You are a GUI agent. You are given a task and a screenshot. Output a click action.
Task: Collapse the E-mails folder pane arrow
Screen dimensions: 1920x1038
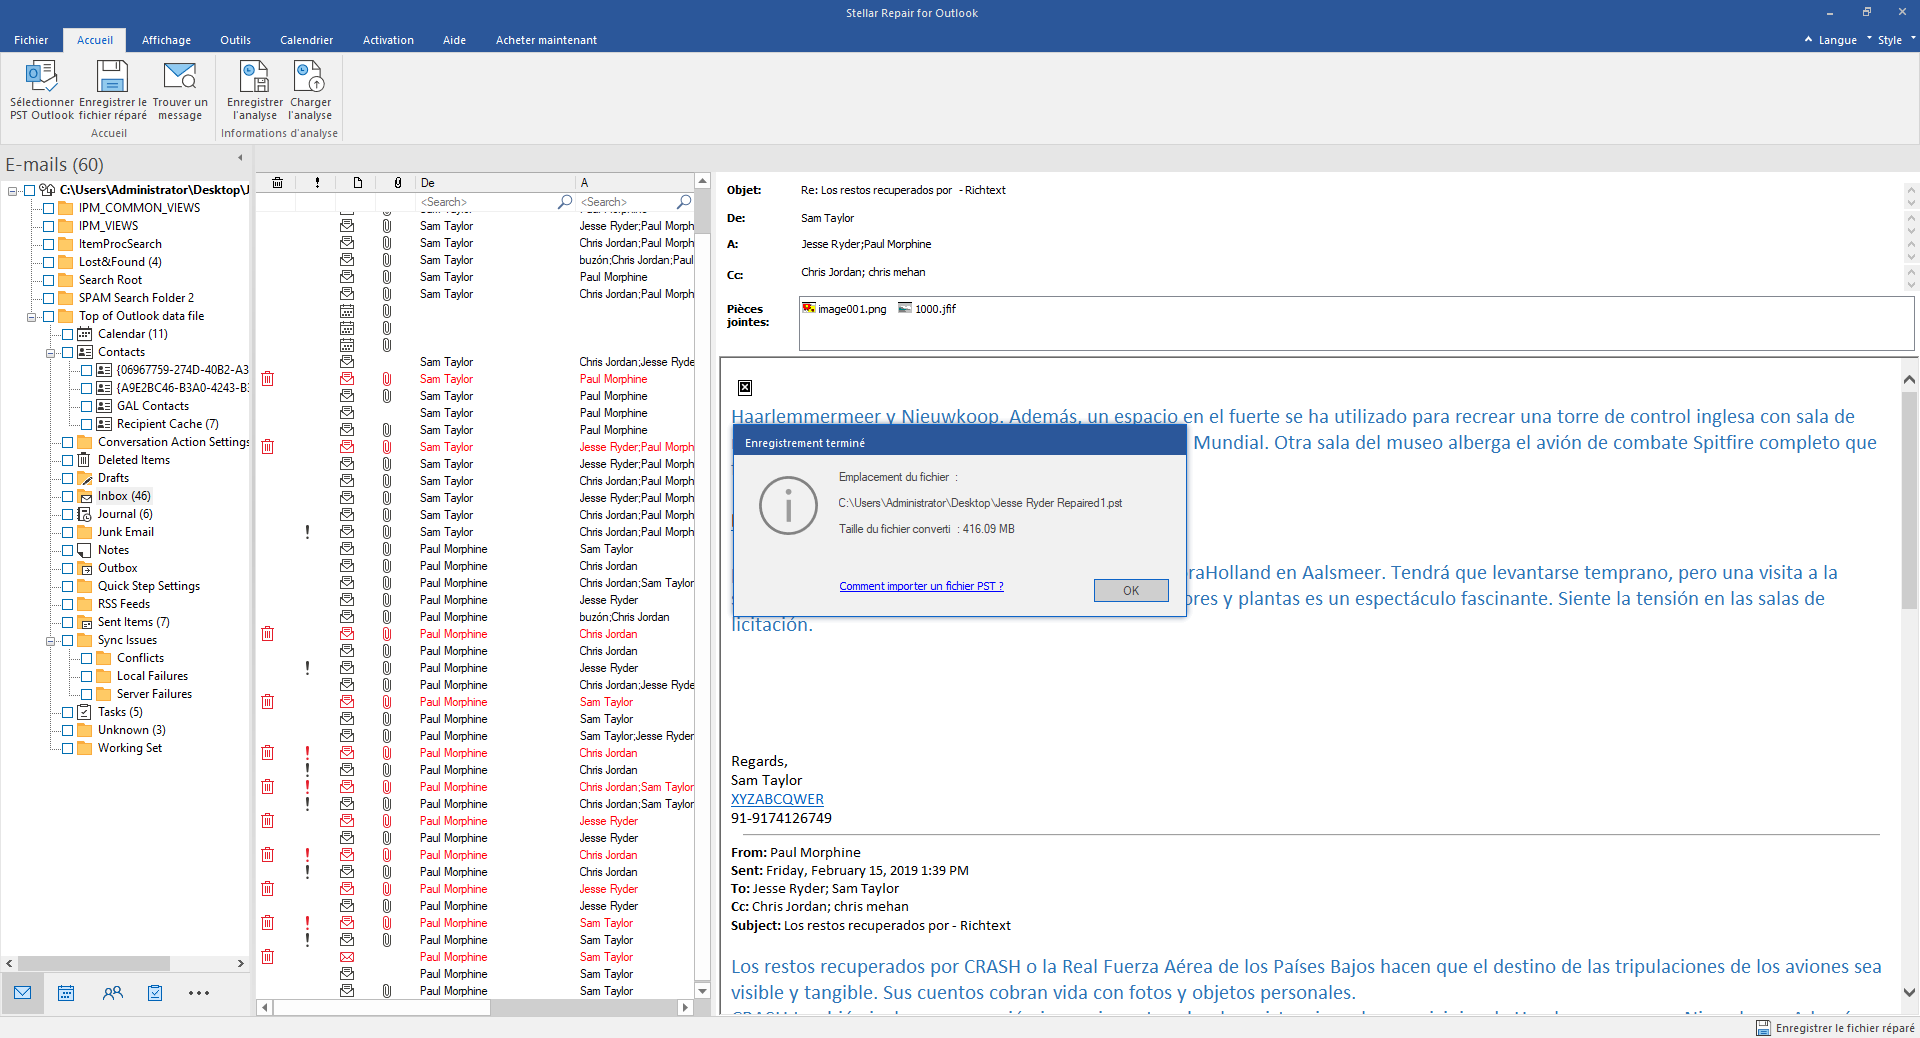pos(240,158)
